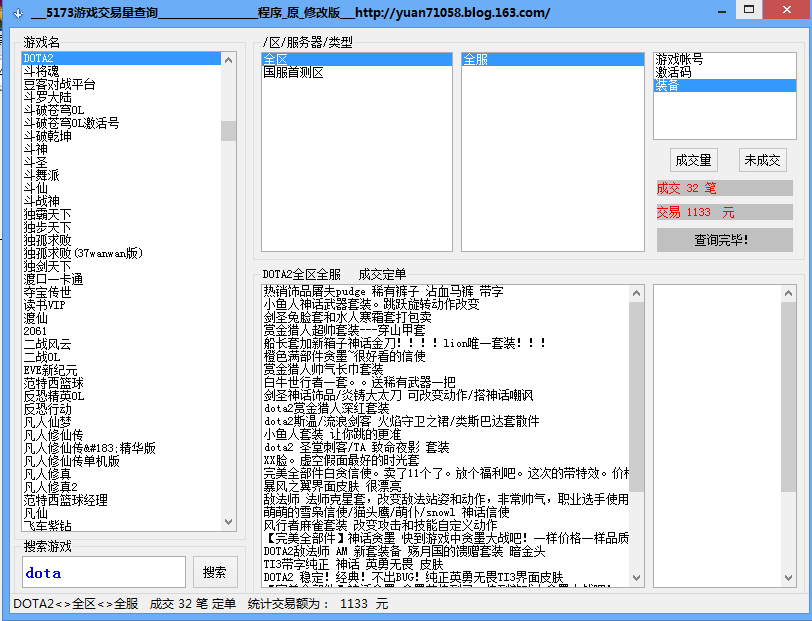Select 游戏帐号 in the type list

(x=725, y=60)
